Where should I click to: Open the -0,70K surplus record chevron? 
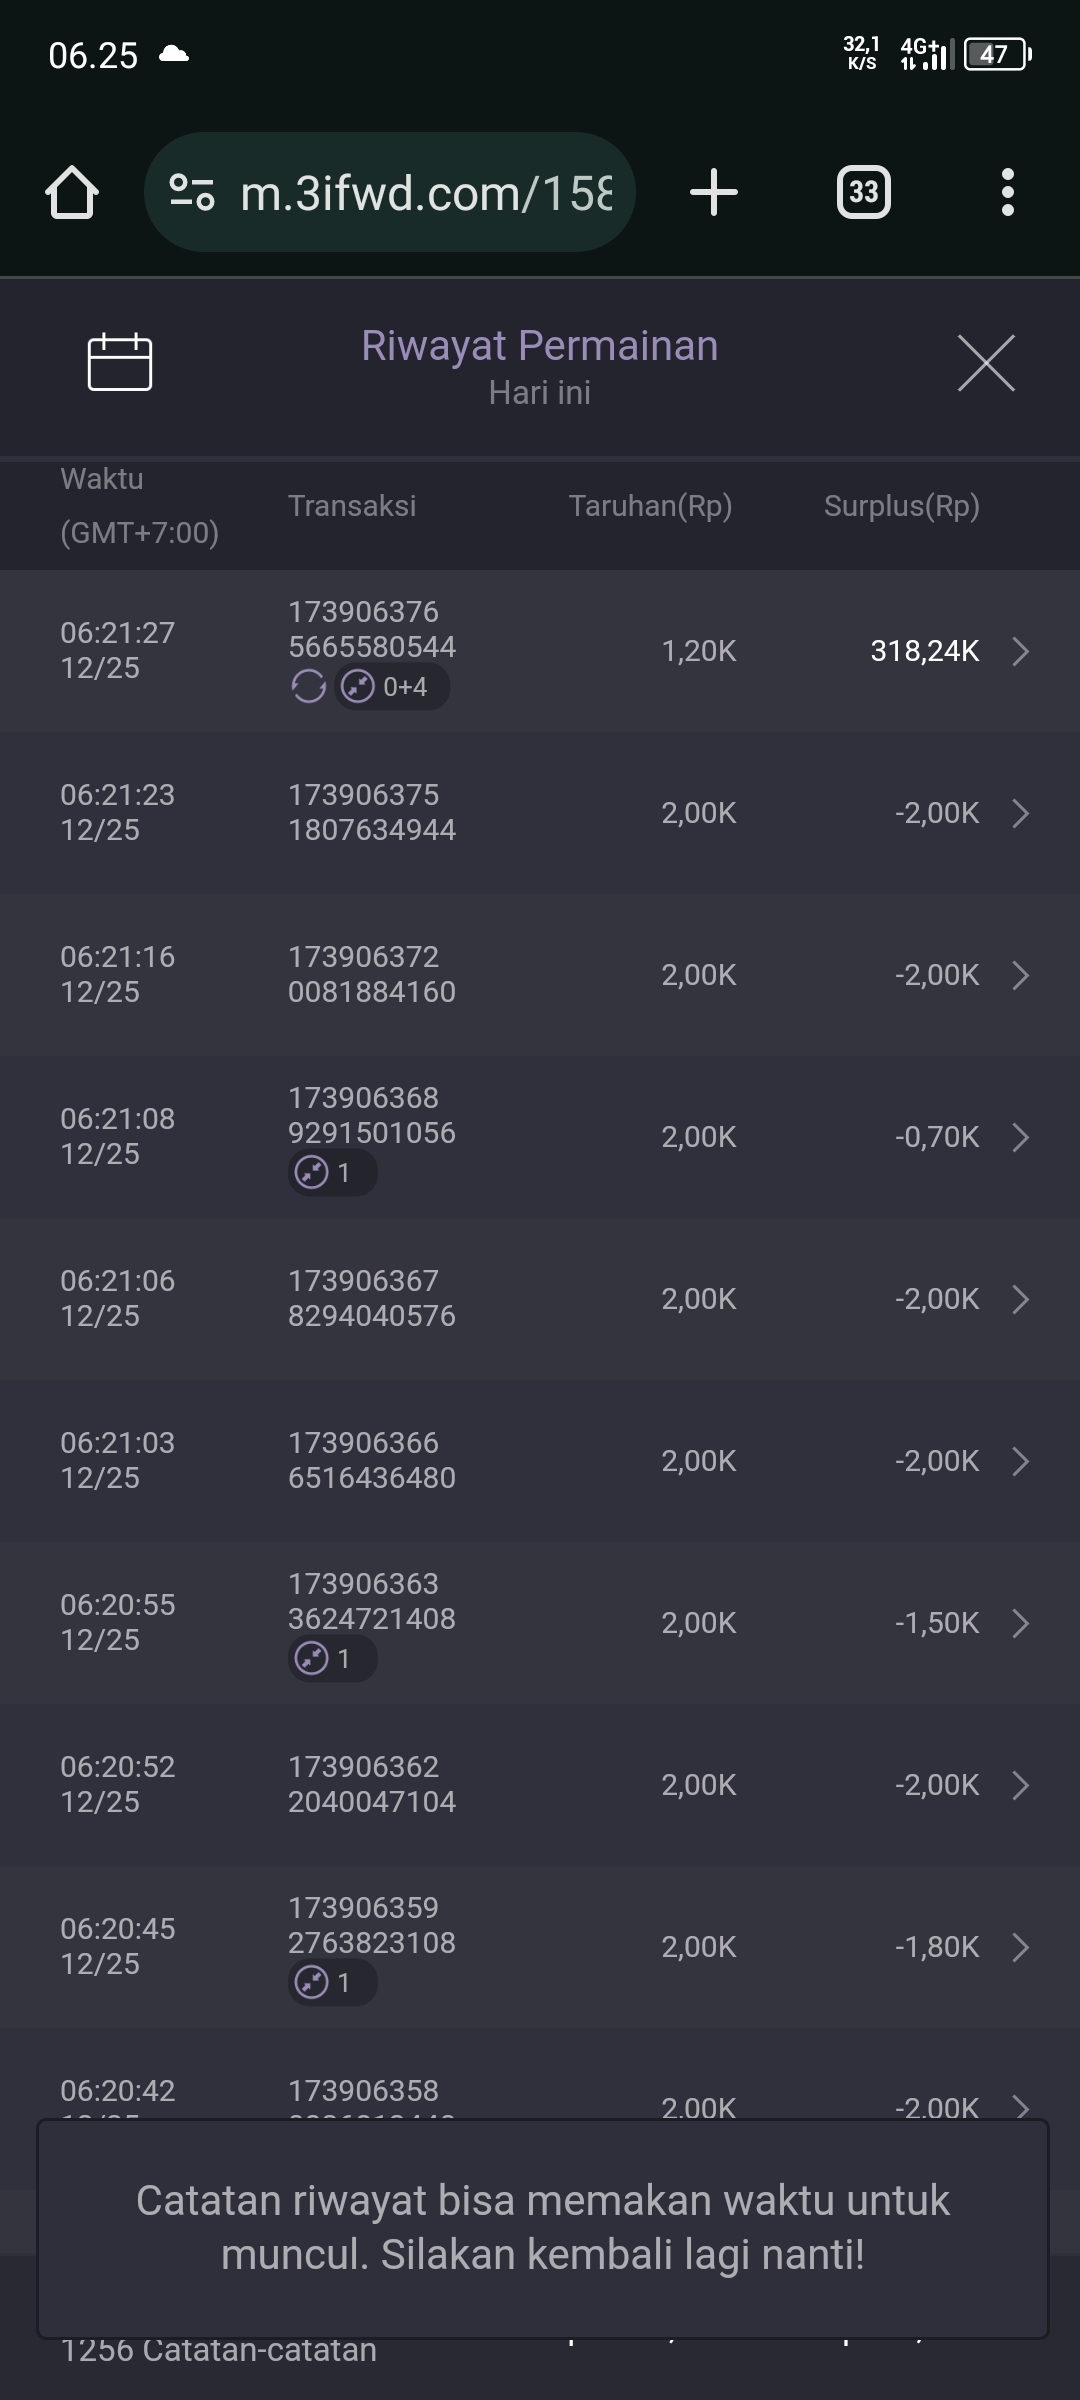1020,1137
